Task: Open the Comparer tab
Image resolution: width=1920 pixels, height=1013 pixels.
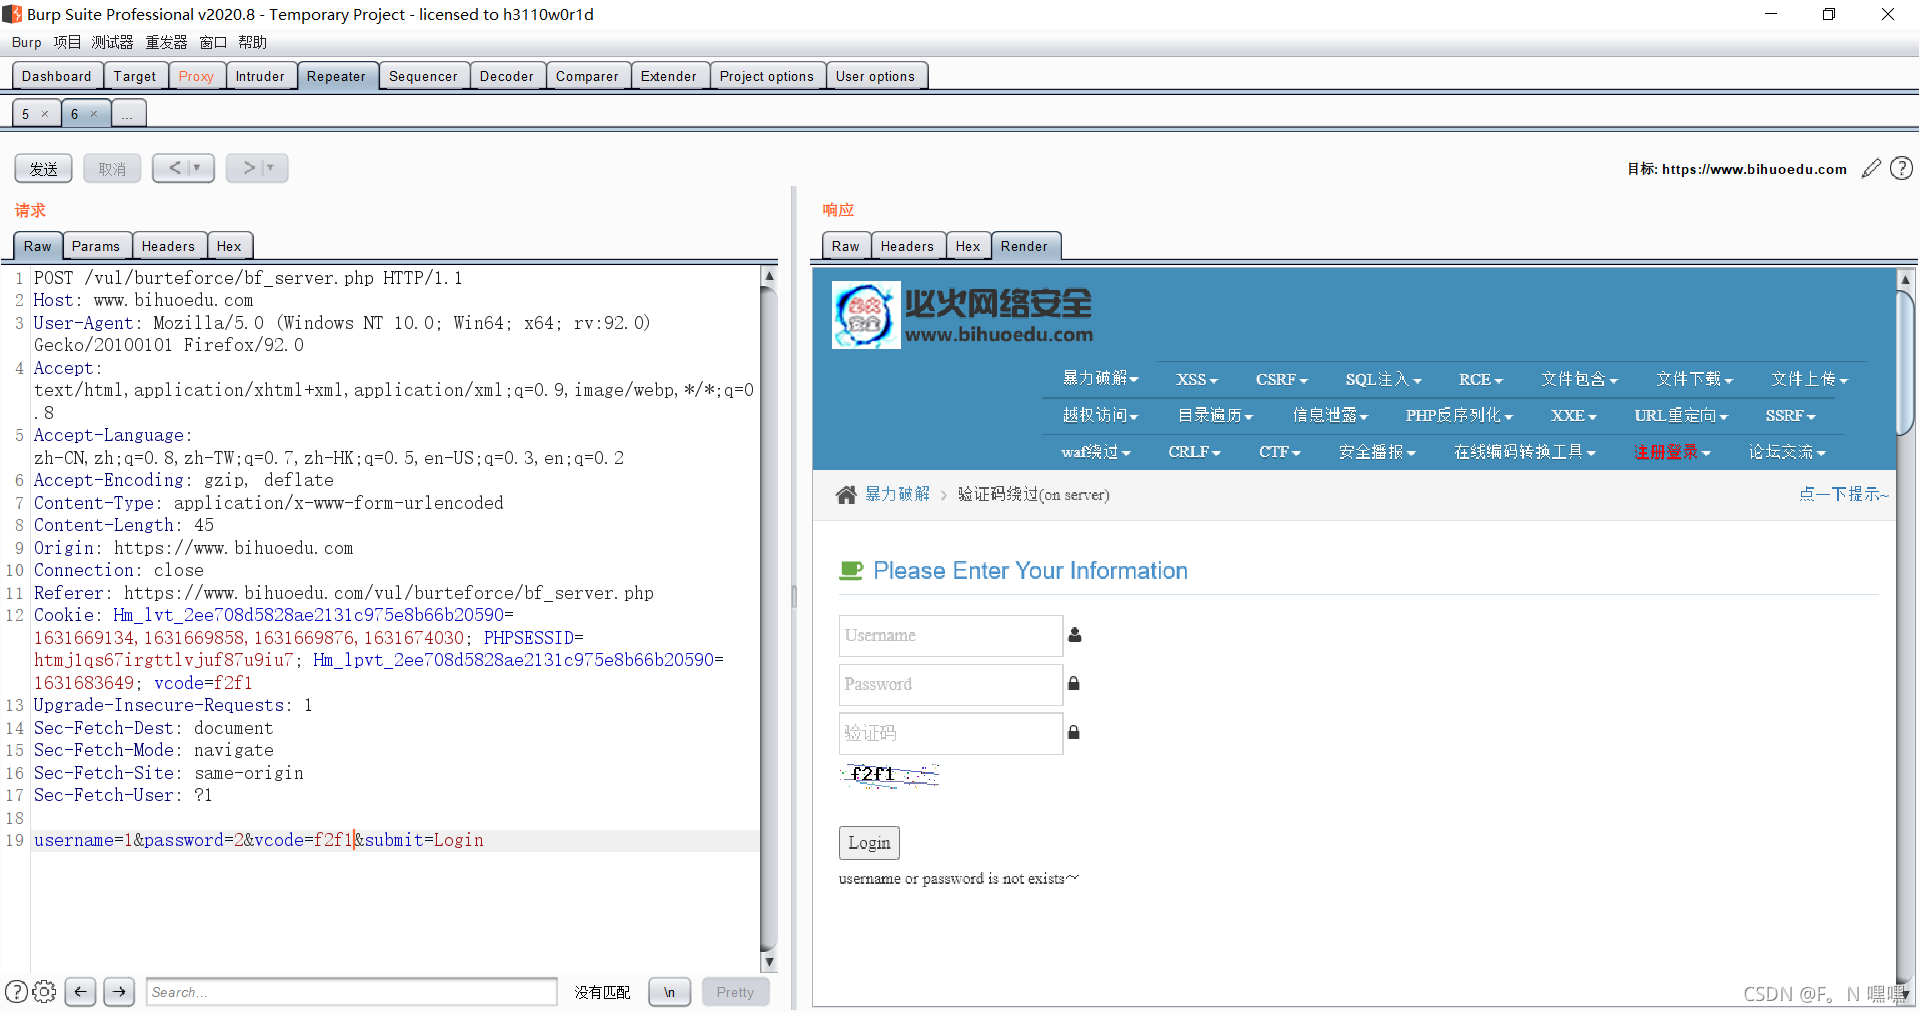Action: pos(588,76)
